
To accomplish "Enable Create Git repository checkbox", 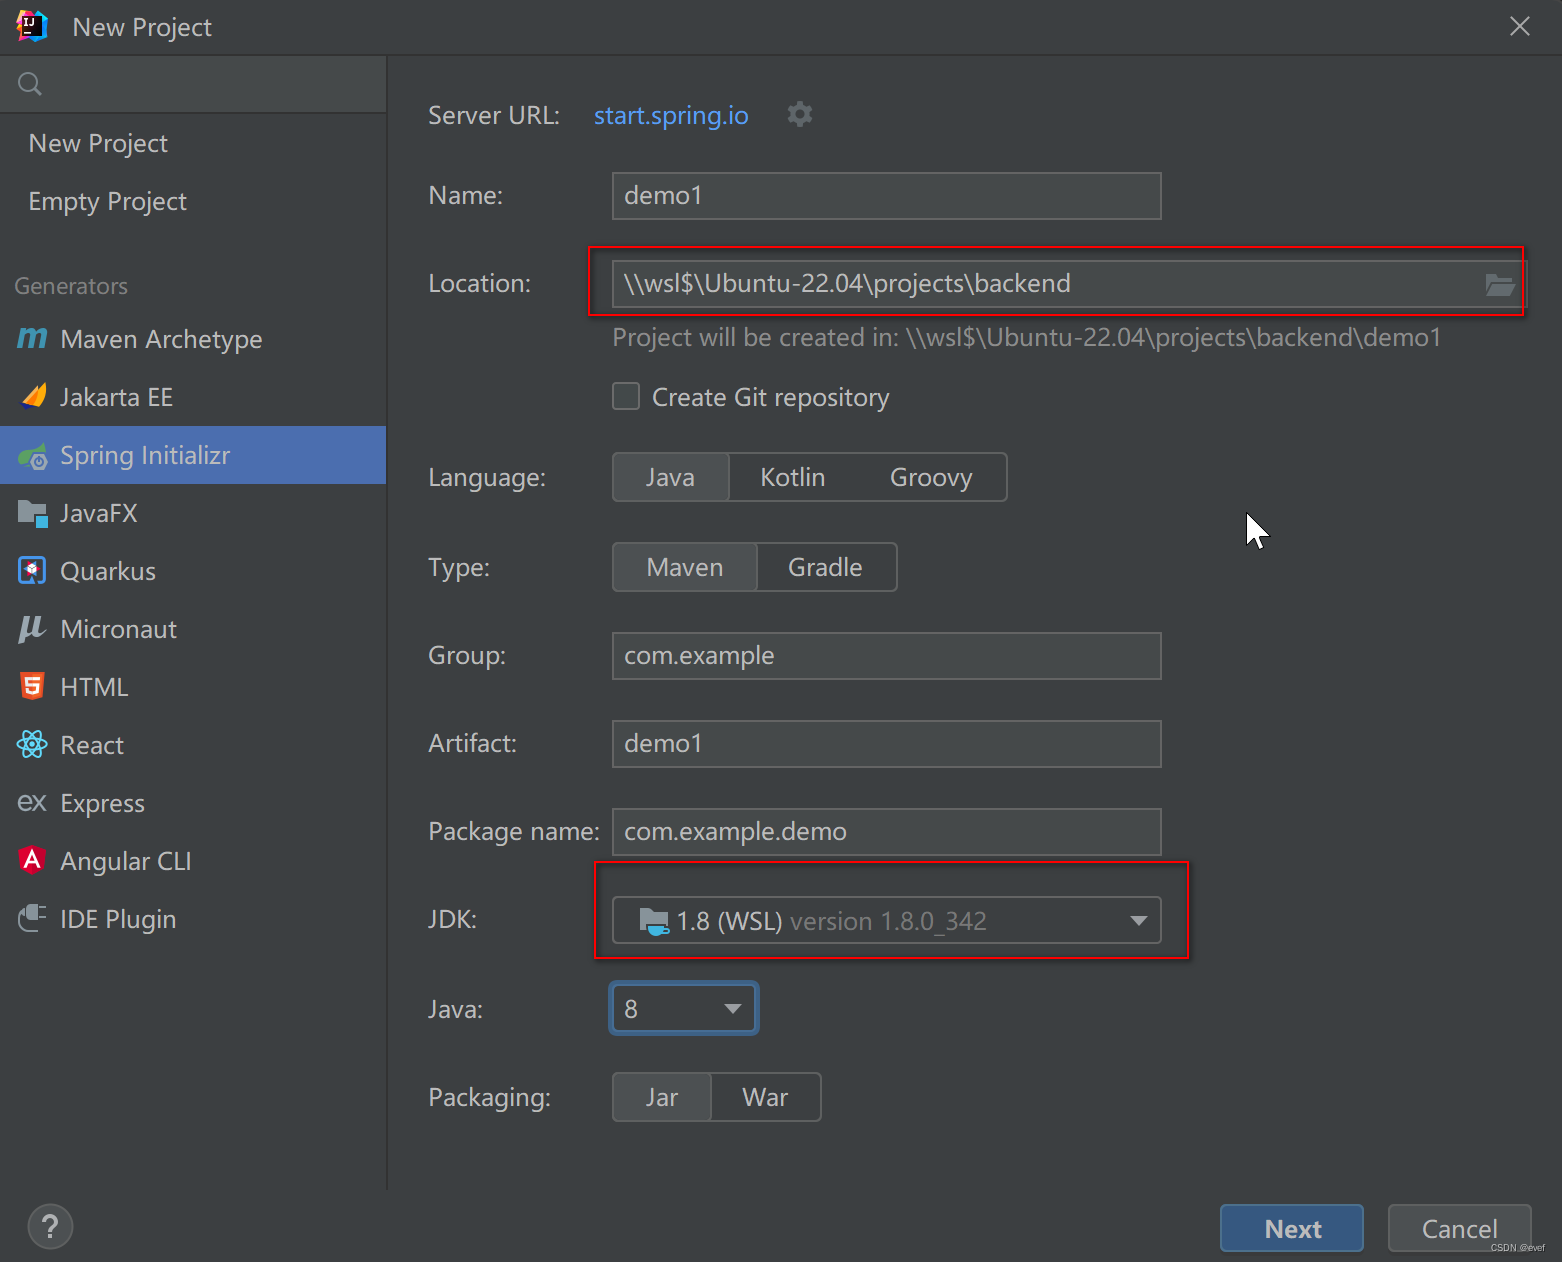I will pos(626,396).
